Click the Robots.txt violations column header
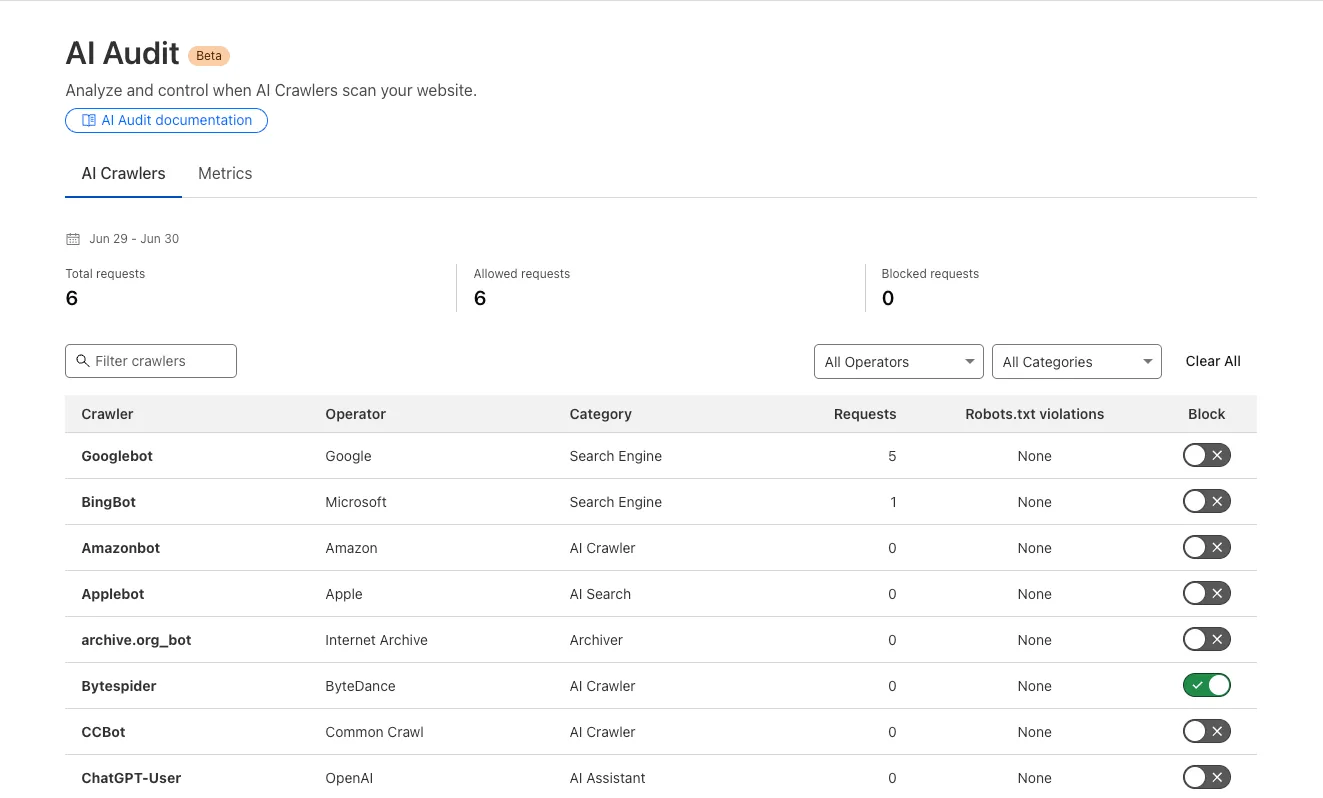1323x798 pixels. pyautogui.click(x=1034, y=414)
